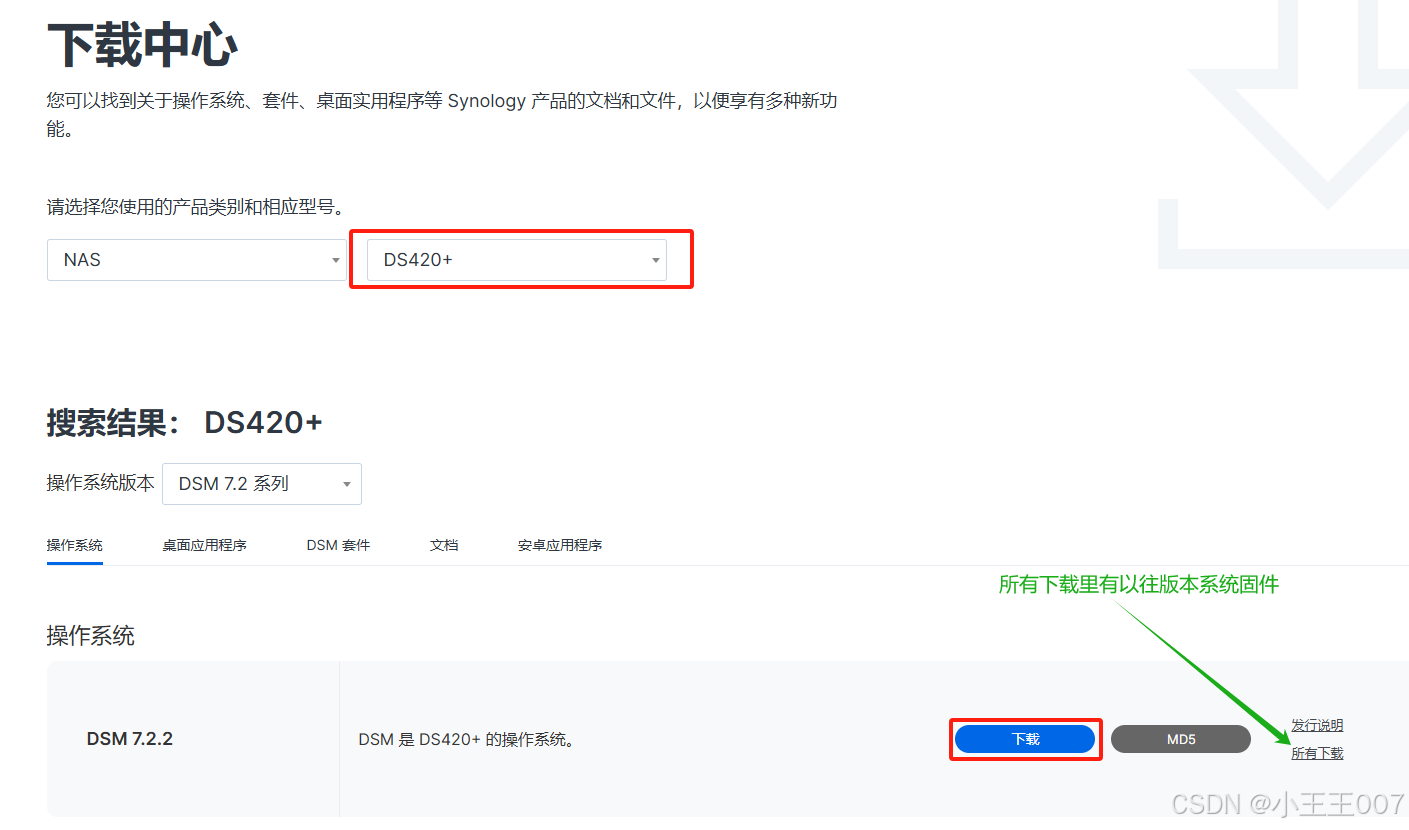Click the 操作系统版本 label
This screenshot has width=1409, height=830.
[x=101, y=483]
